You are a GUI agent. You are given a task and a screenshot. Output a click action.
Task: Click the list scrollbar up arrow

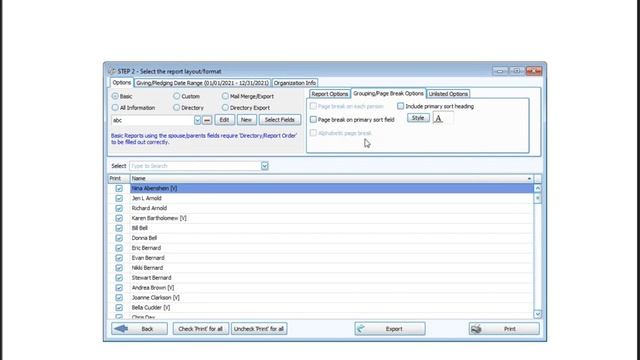[x=538, y=189]
